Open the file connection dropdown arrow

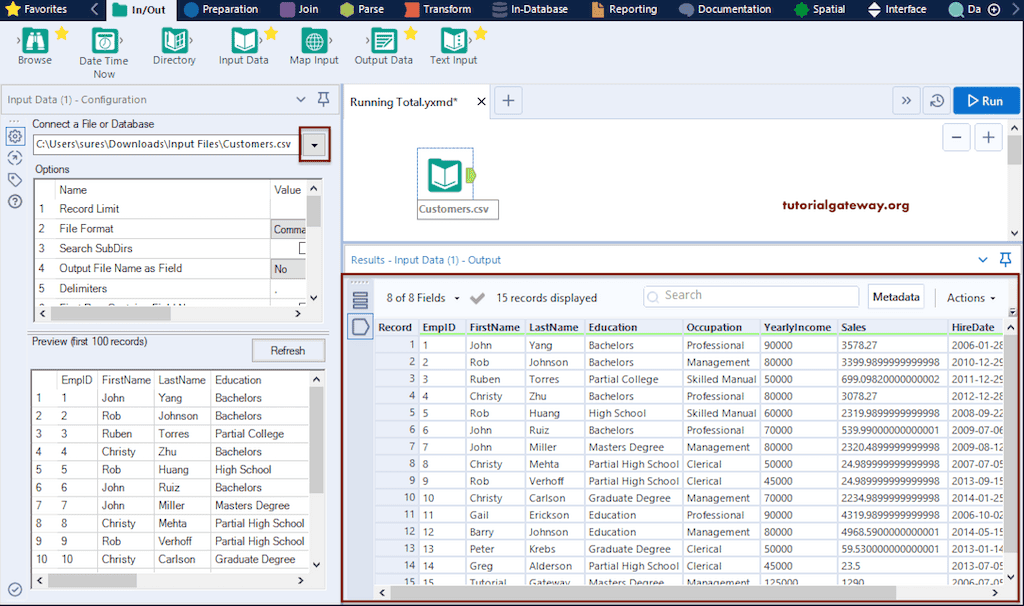tap(314, 144)
